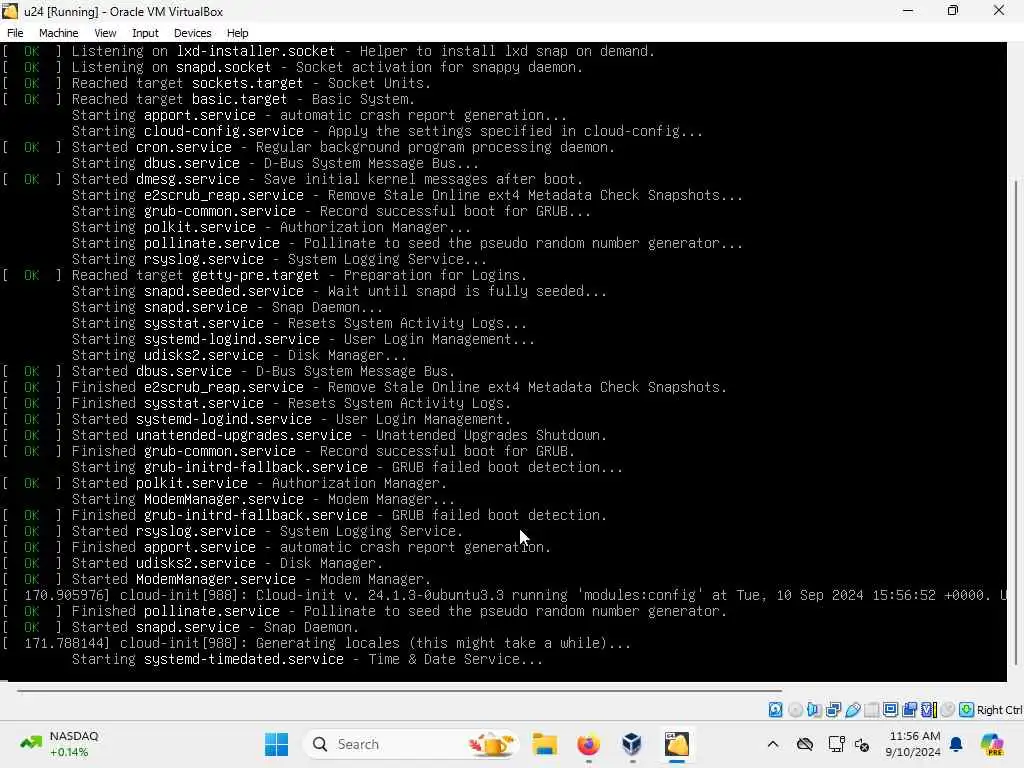Click the shared folders status icon
1024x768 pixels.
[871, 709]
